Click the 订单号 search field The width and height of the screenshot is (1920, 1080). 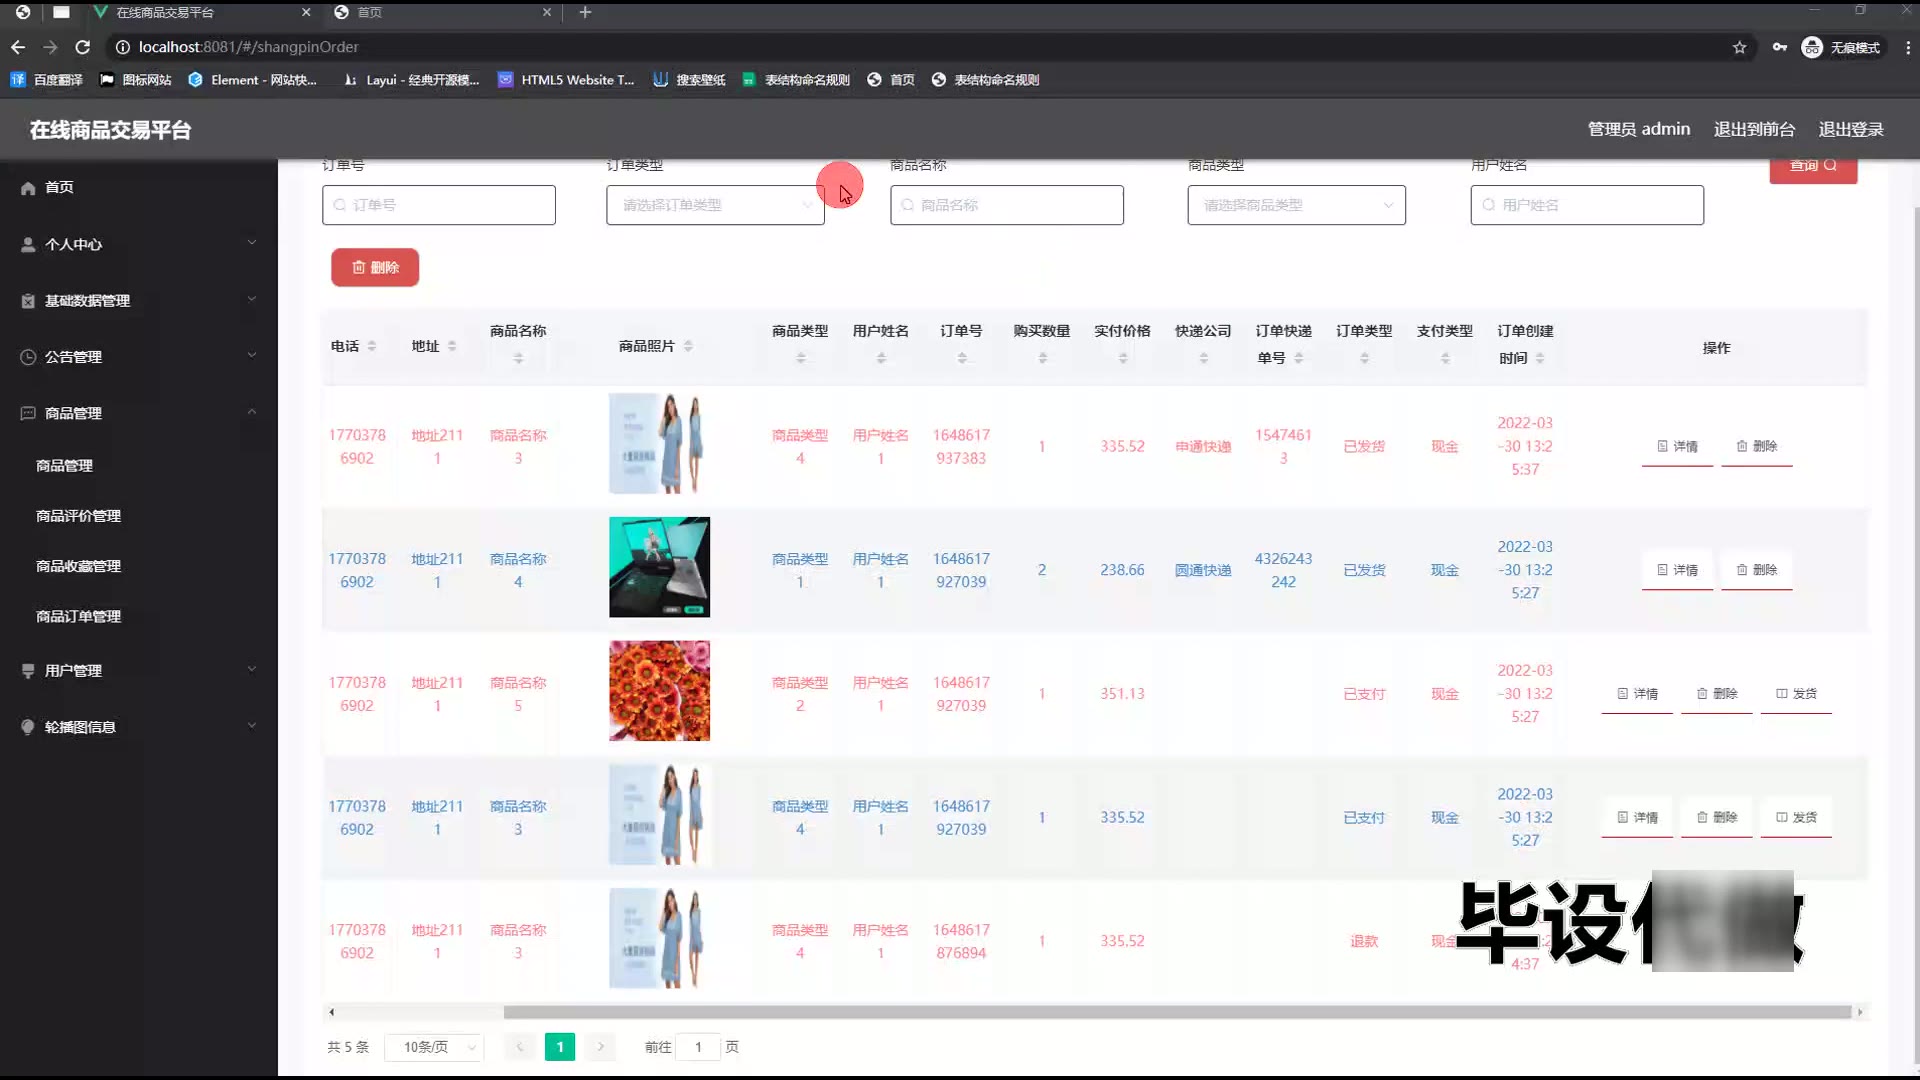point(439,204)
